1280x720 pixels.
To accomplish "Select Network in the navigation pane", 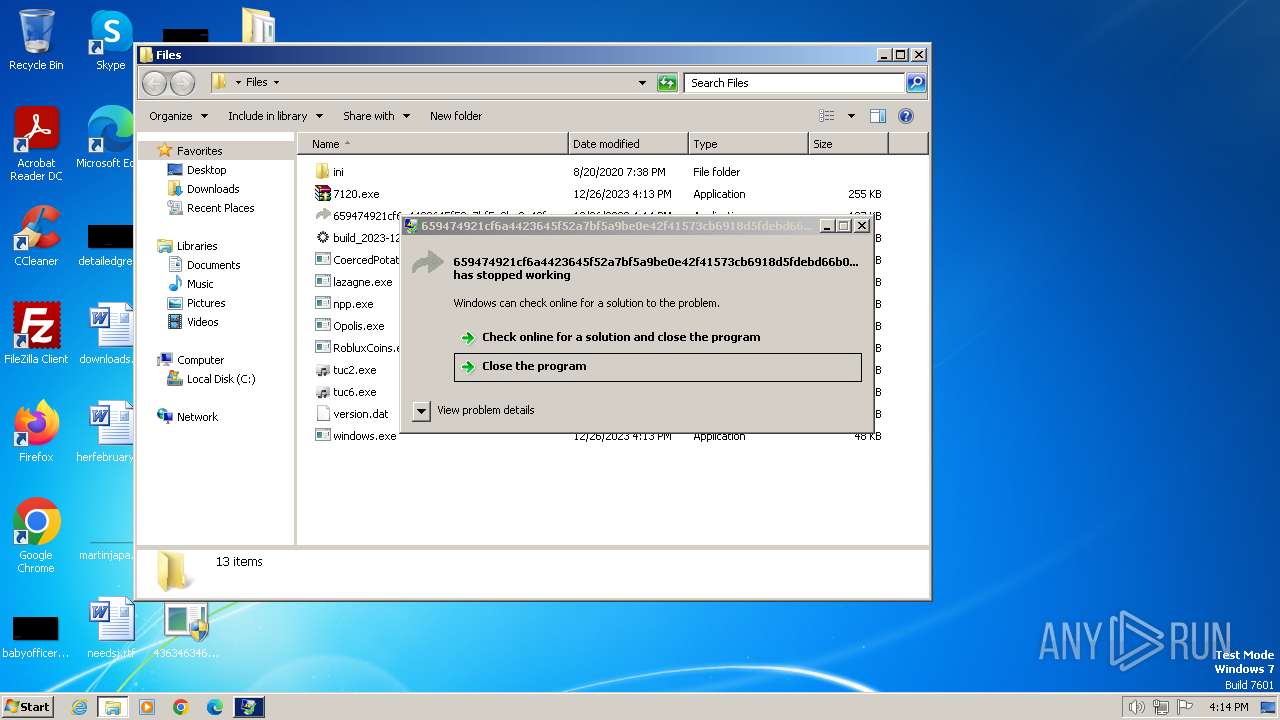I will [197, 417].
